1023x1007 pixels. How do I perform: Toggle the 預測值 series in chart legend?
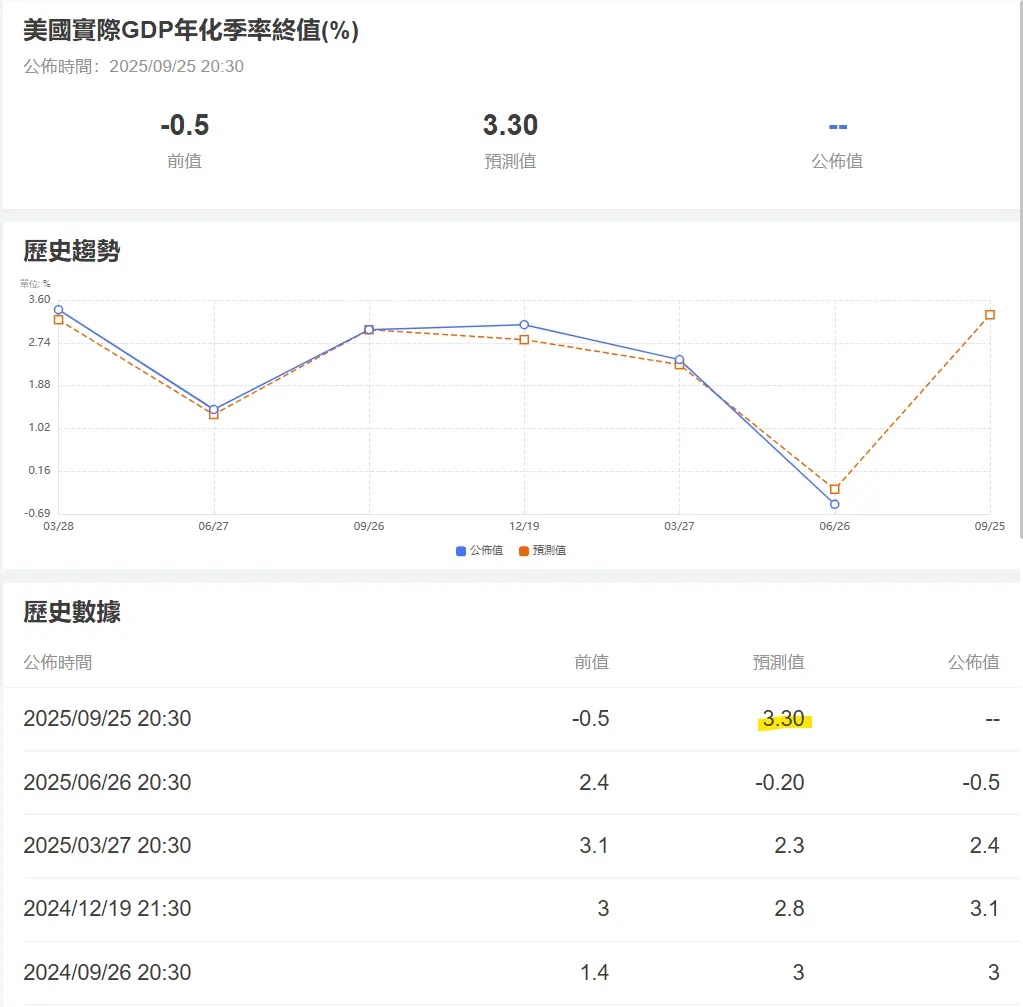coord(542,550)
